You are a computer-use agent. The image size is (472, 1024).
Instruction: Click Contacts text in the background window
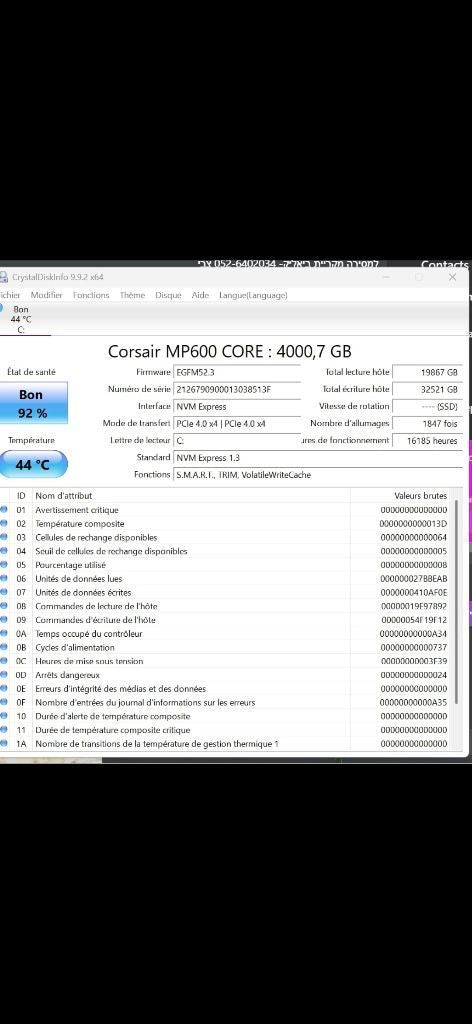tap(445, 264)
